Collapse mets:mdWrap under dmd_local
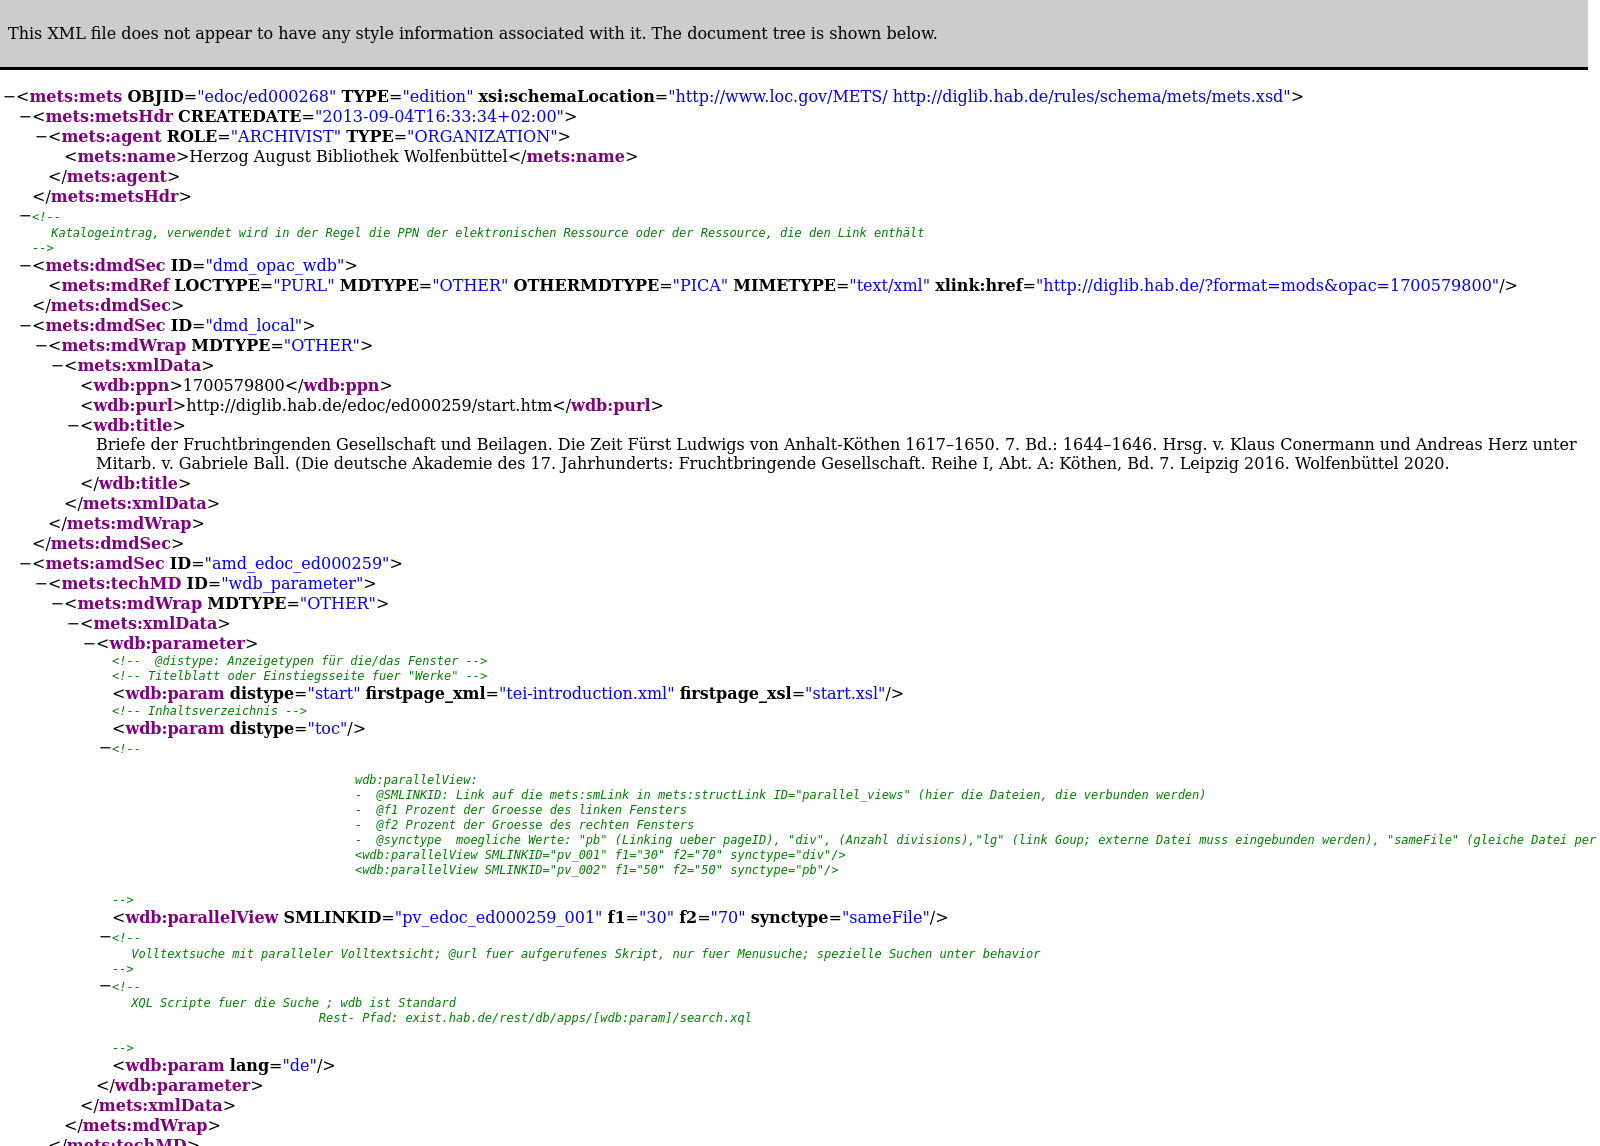Screen dimensions: 1600x1146 [41, 346]
